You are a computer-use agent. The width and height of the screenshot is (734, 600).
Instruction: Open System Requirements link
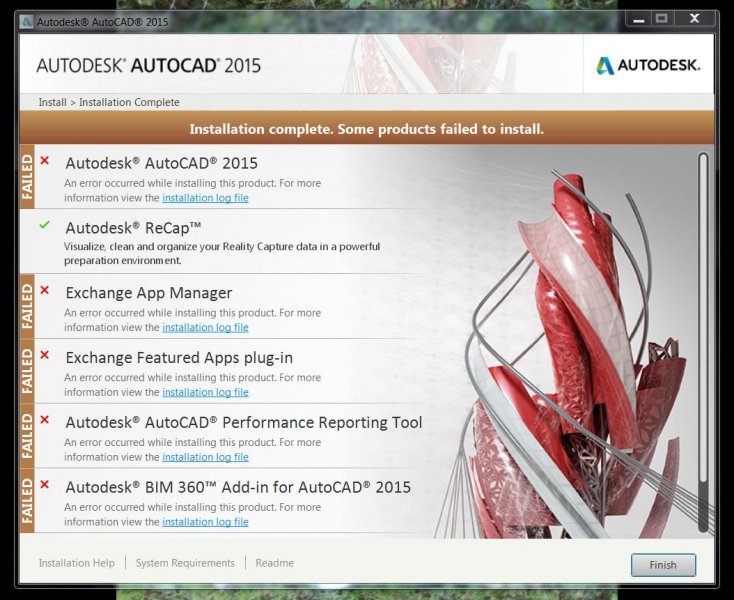185,563
